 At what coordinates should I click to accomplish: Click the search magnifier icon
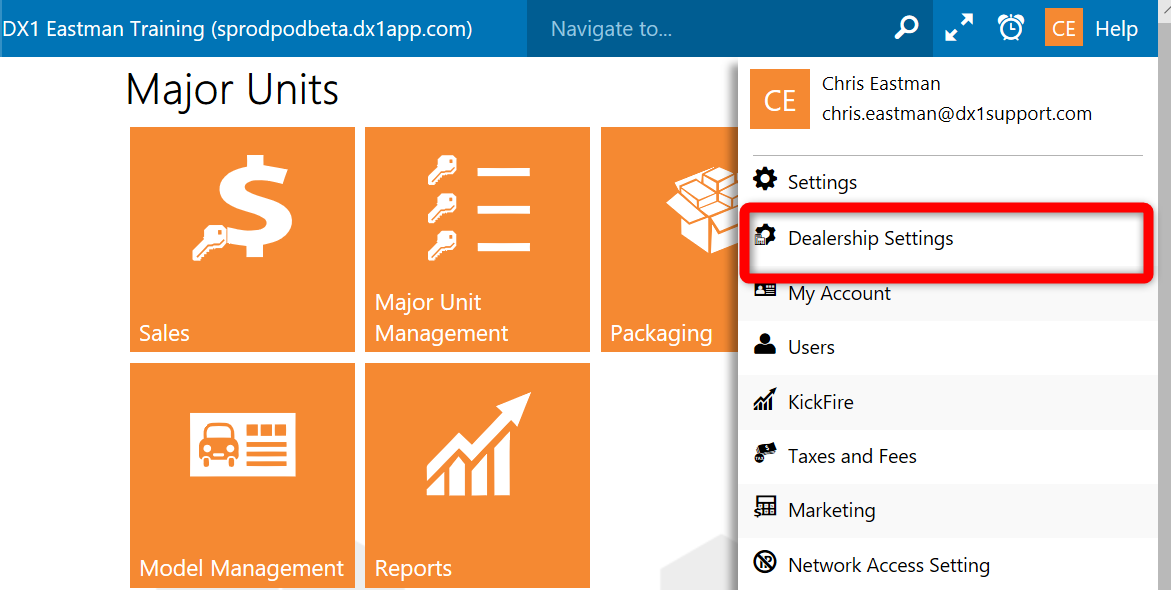pos(906,28)
